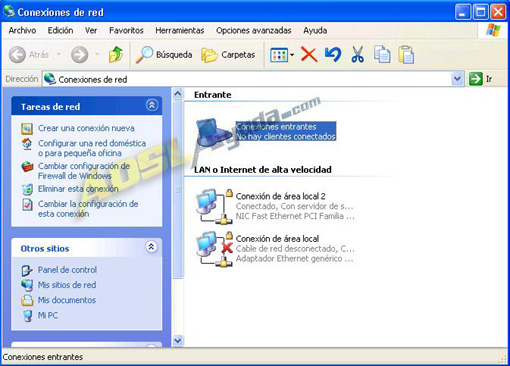The image size is (510, 366).
Task: Collapse the Tareas de red panel
Action: pyautogui.click(x=152, y=105)
